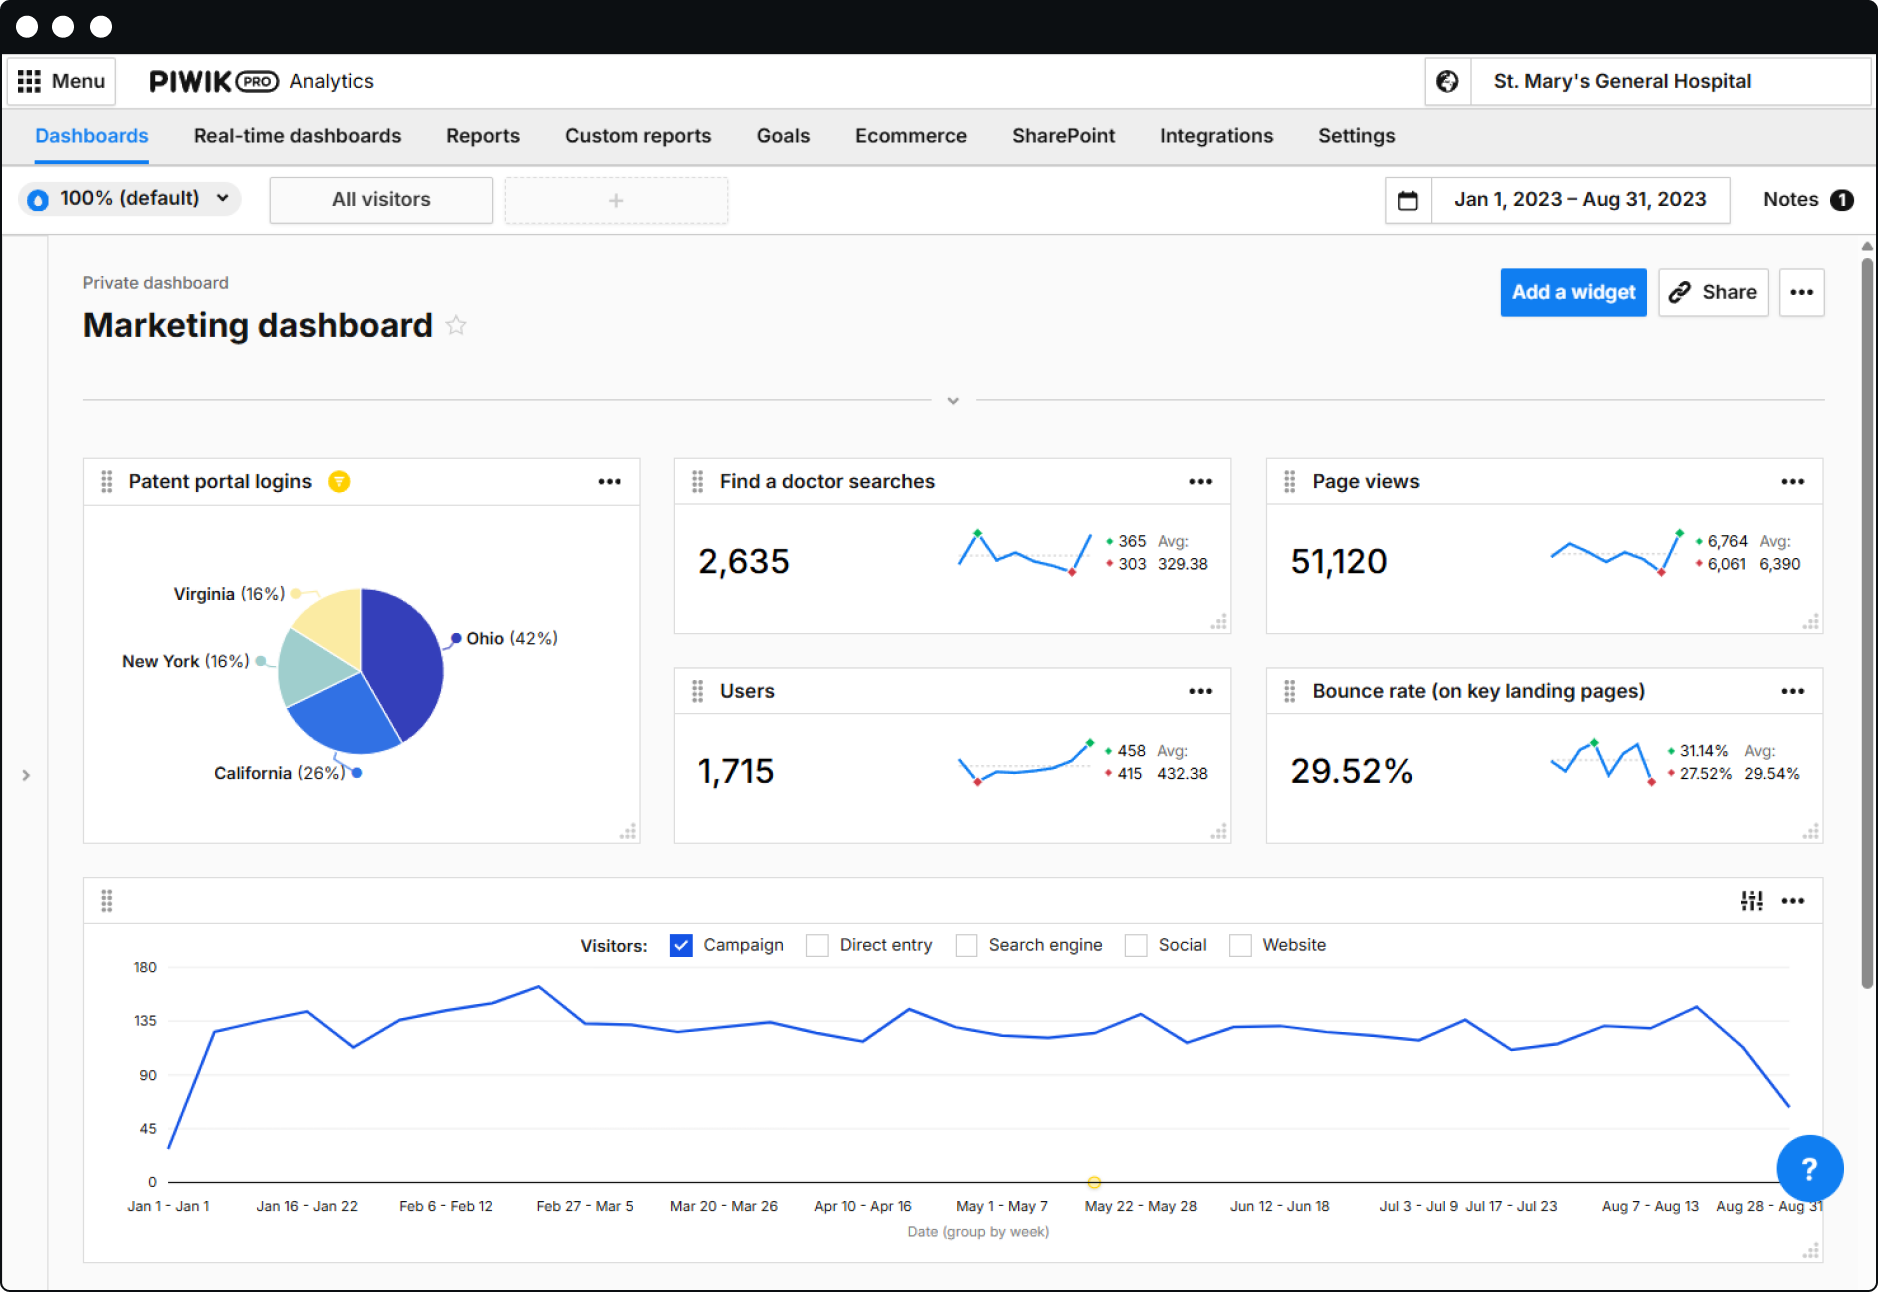1878x1292 pixels.
Task: Click the Ohio slice of the pie chart
Action: (x=400, y=660)
